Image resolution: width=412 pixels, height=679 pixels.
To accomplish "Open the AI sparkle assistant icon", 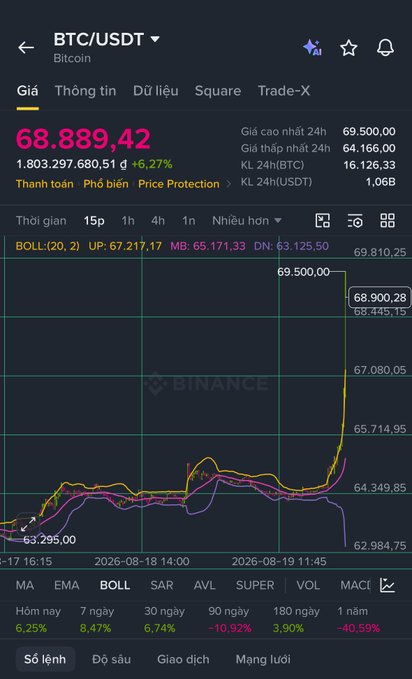I will pos(312,47).
